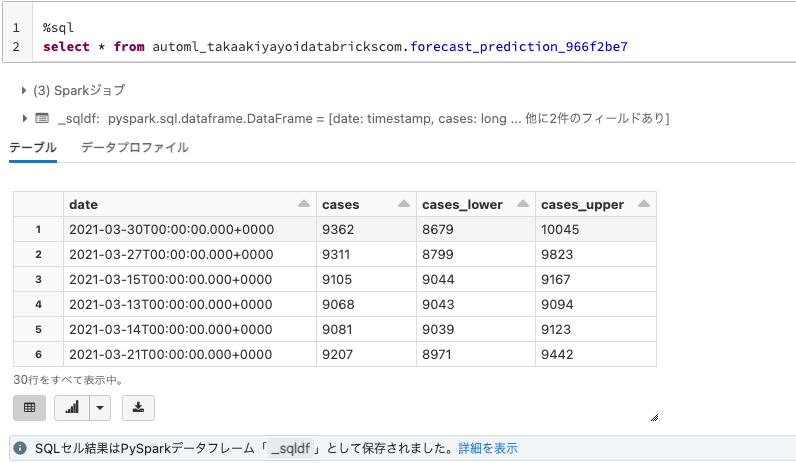Click the cases_upper column header
The image size is (796, 463).
point(596,204)
